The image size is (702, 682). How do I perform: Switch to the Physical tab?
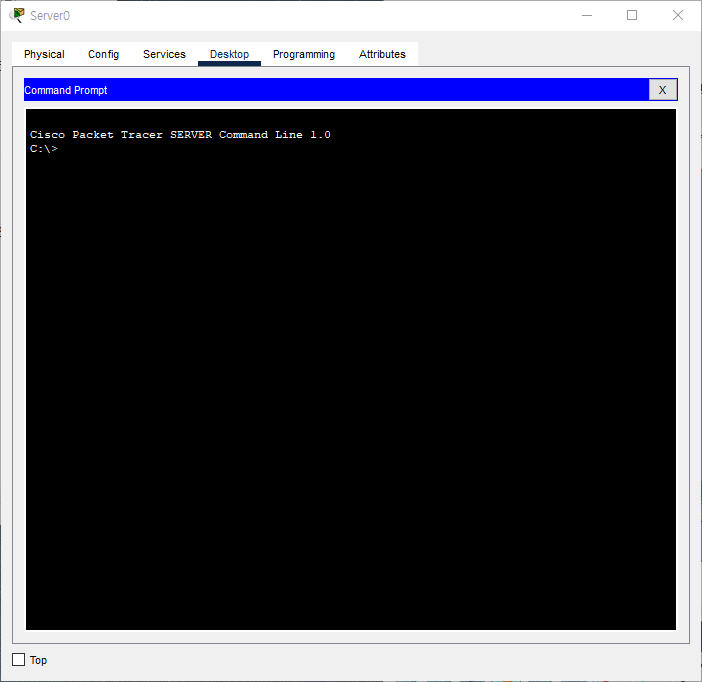(44, 54)
